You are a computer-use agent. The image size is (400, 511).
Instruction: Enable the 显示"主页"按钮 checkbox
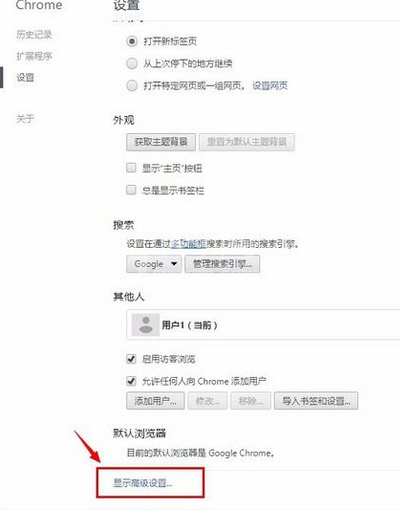point(131,168)
